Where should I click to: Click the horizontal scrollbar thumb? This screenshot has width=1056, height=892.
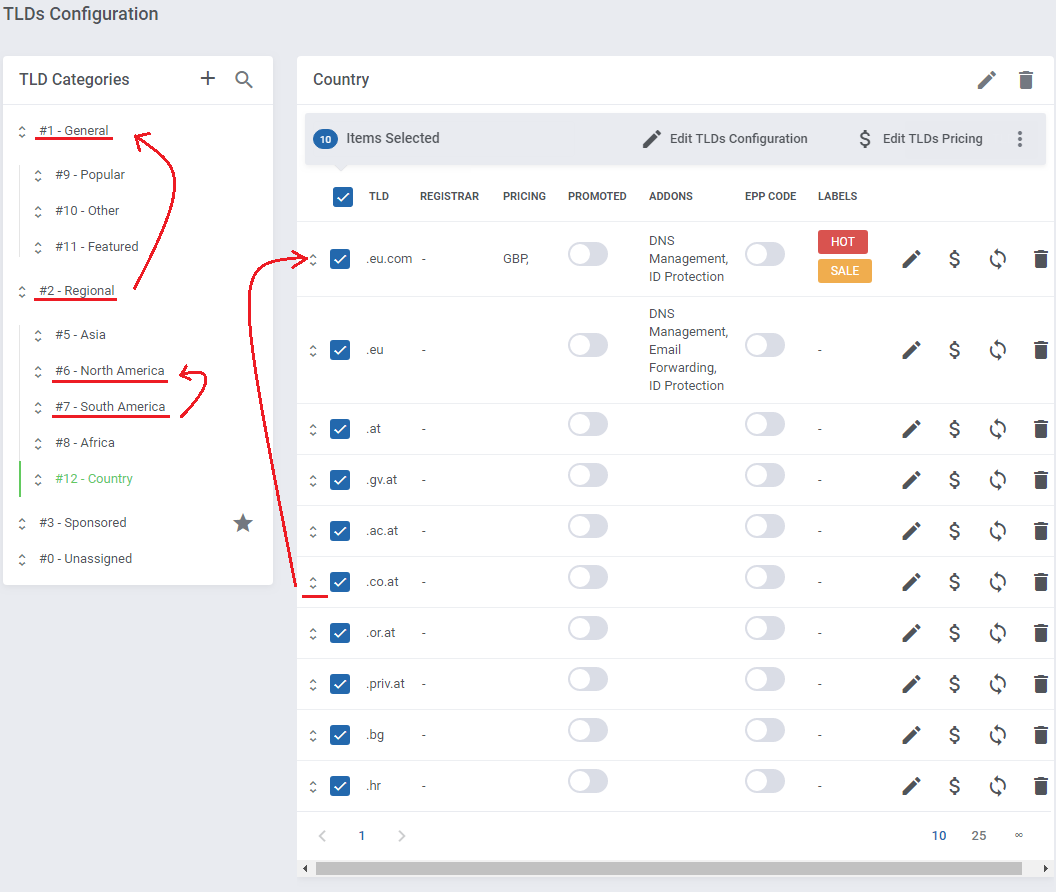669,868
